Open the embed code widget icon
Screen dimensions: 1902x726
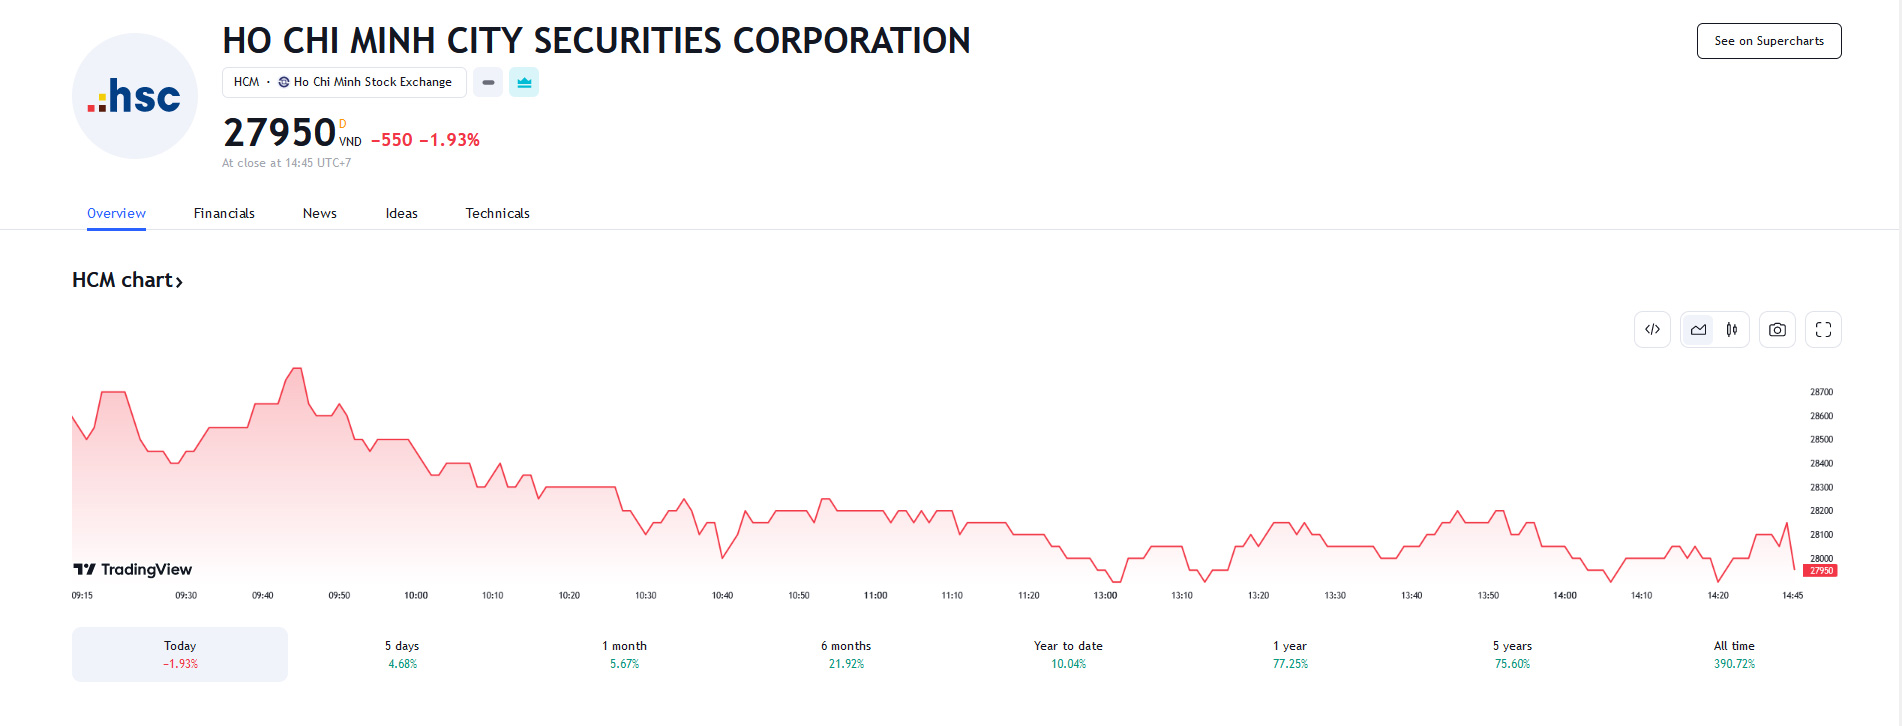1652,330
